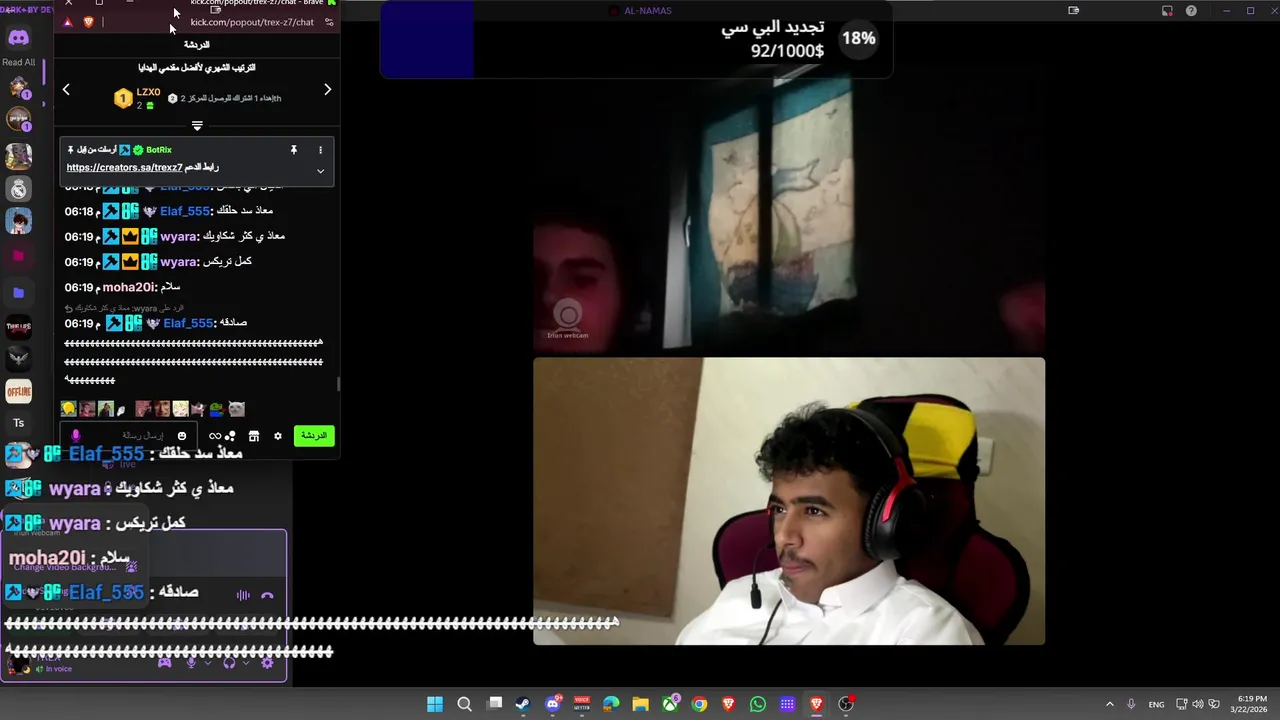Open microphone input device dropdown
The image size is (1280, 720).
point(208,662)
